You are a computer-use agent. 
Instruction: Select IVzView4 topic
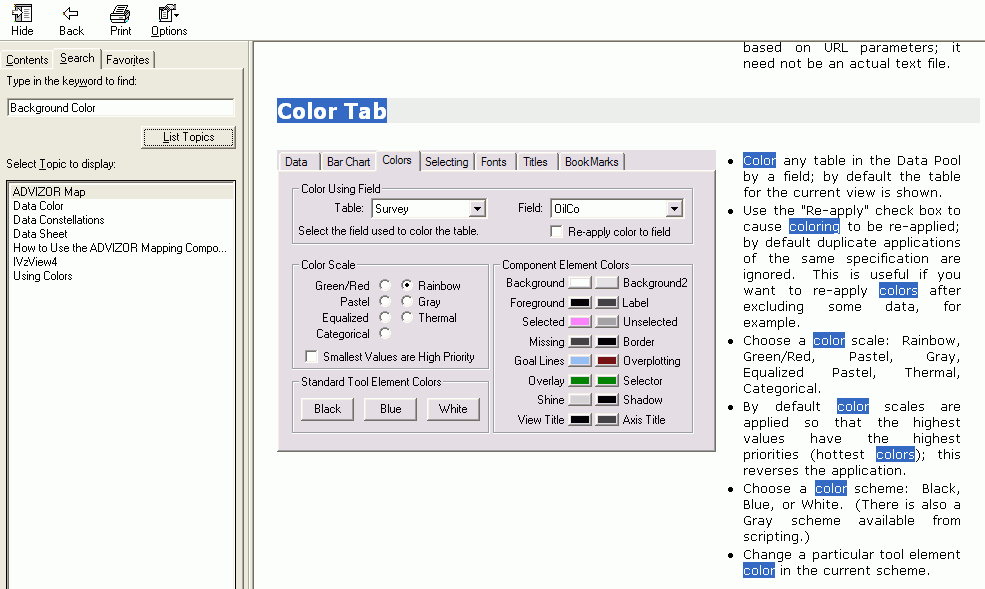[x=35, y=262]
